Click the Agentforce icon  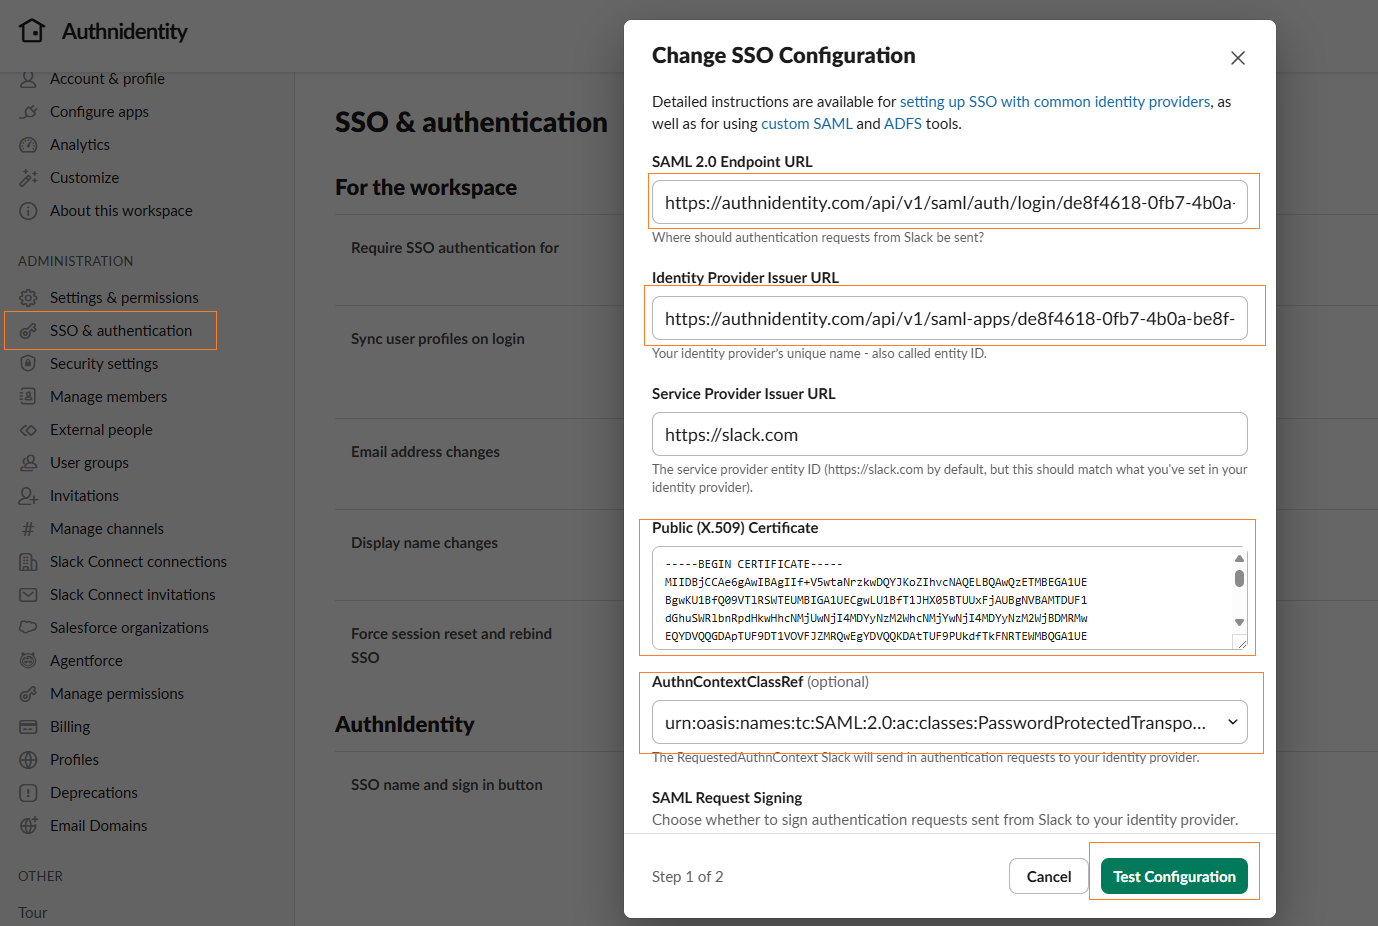28,661
